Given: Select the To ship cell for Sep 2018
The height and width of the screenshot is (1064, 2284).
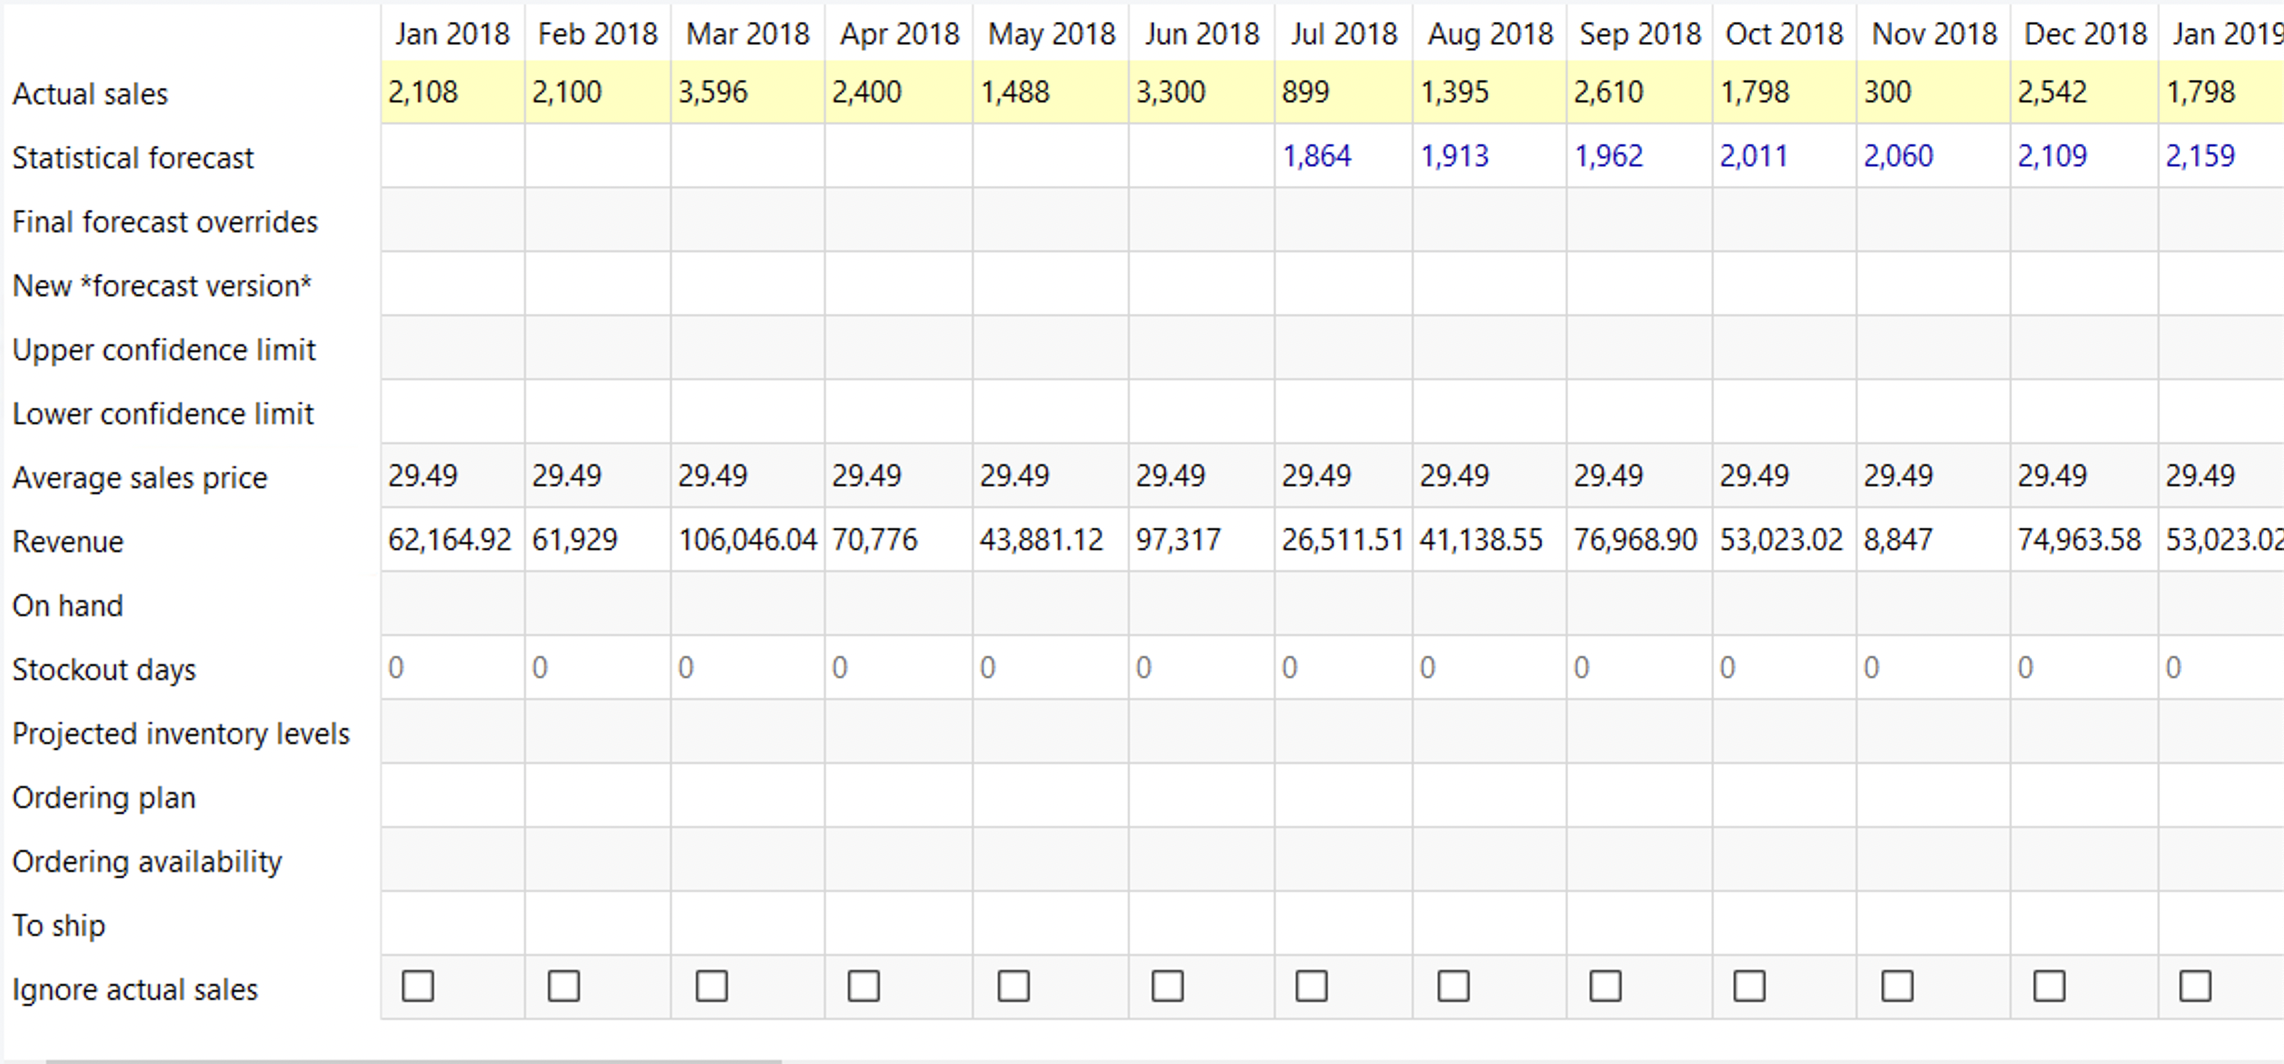Looking at the screenshot, I should [1639, 924].
